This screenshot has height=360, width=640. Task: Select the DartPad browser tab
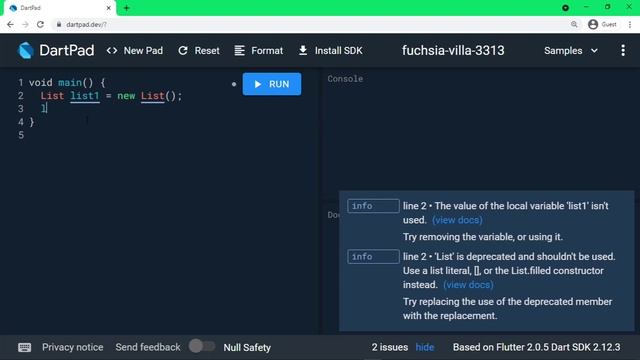click(59, 8)
